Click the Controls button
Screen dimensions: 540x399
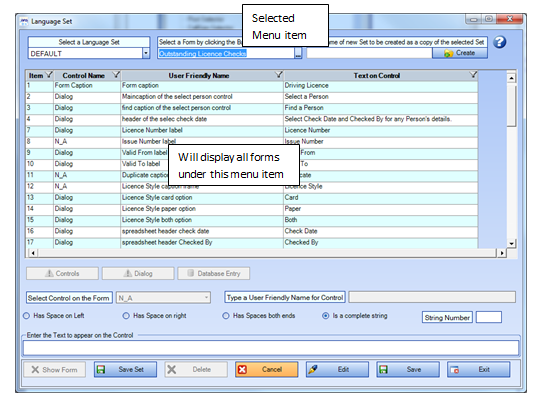coord(62,273)
